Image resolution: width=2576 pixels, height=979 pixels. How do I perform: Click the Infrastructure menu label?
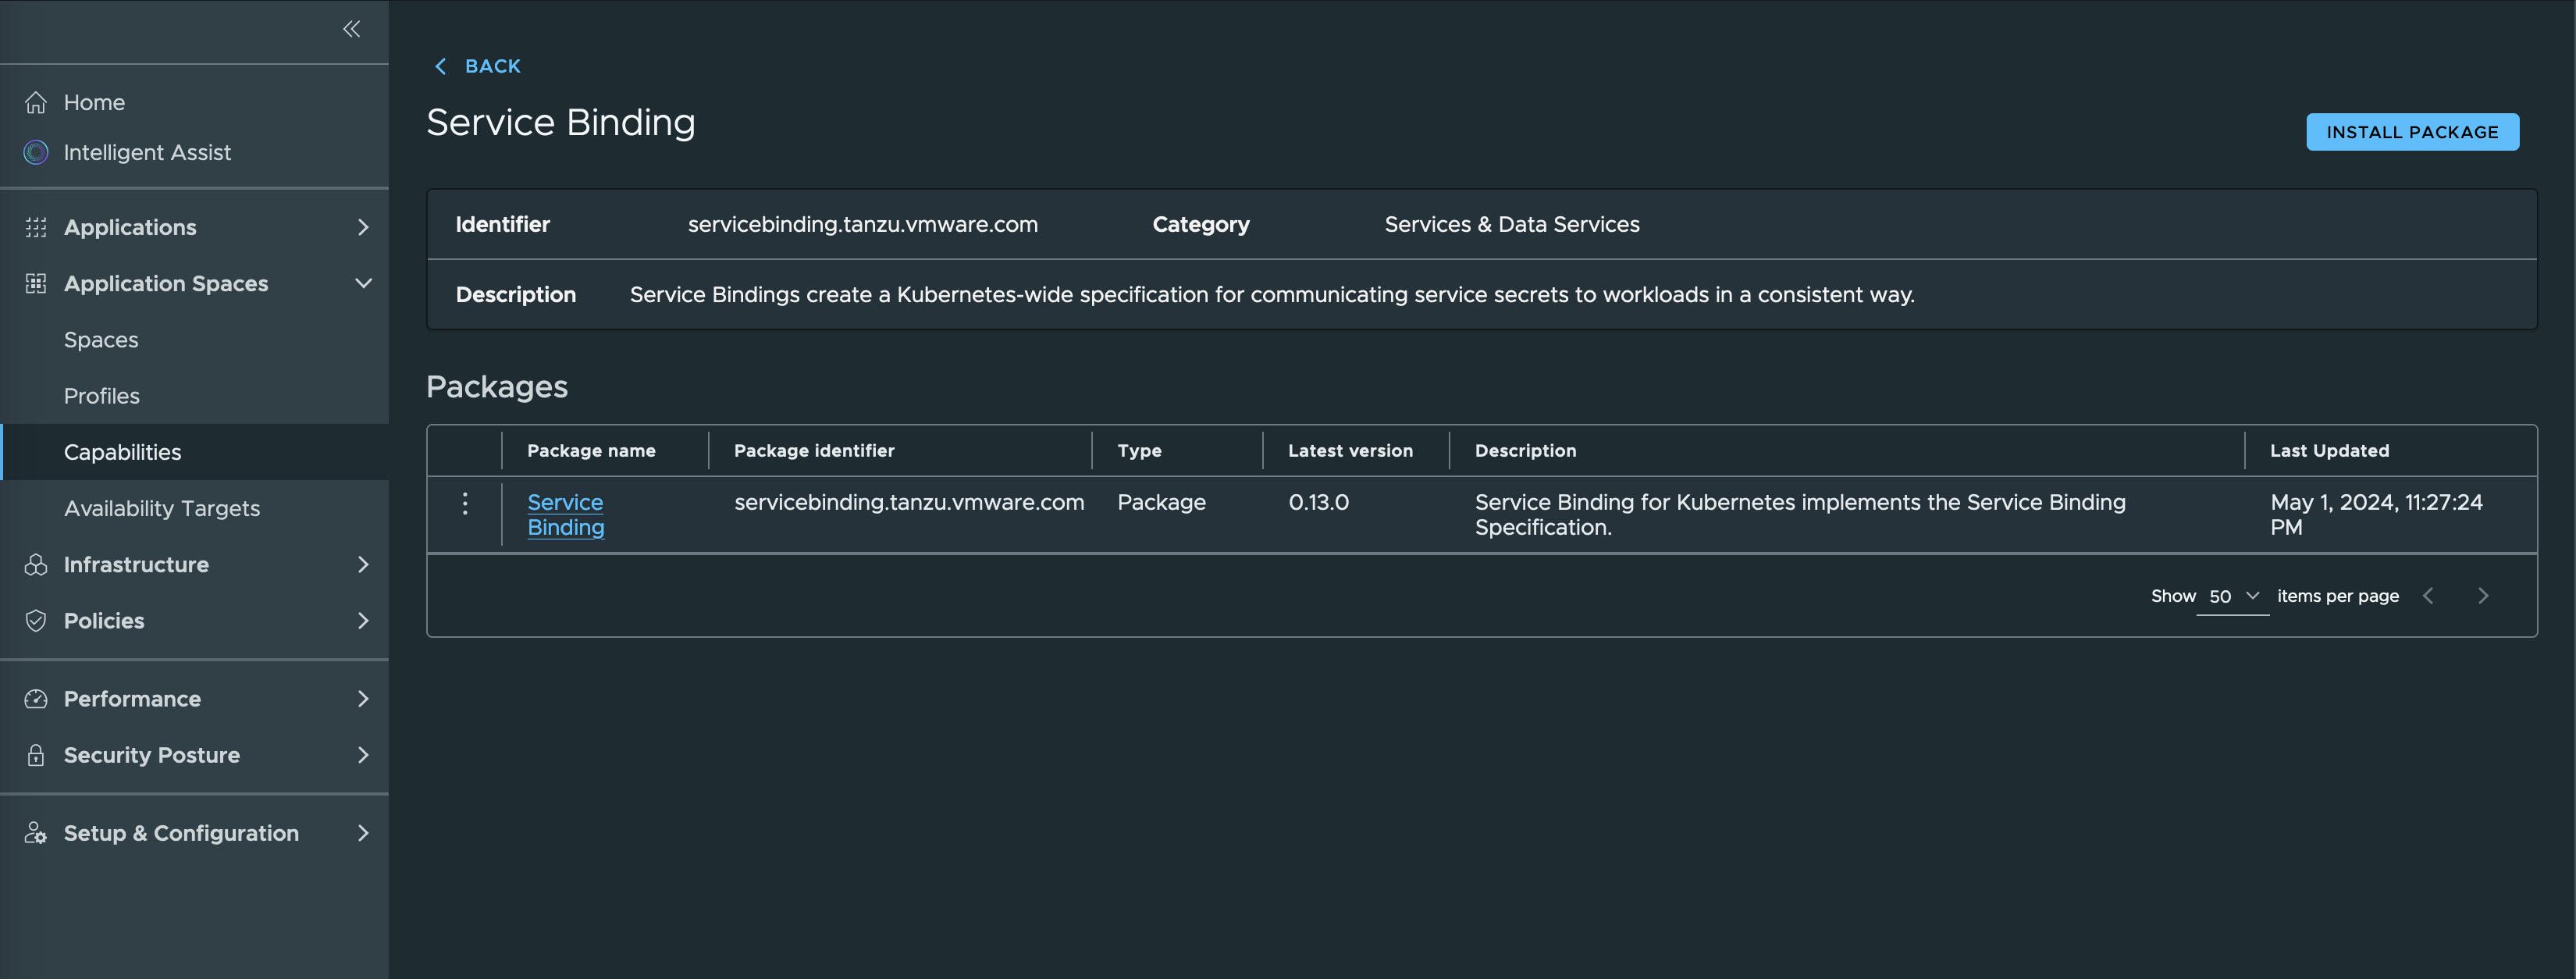pos(136,564)
